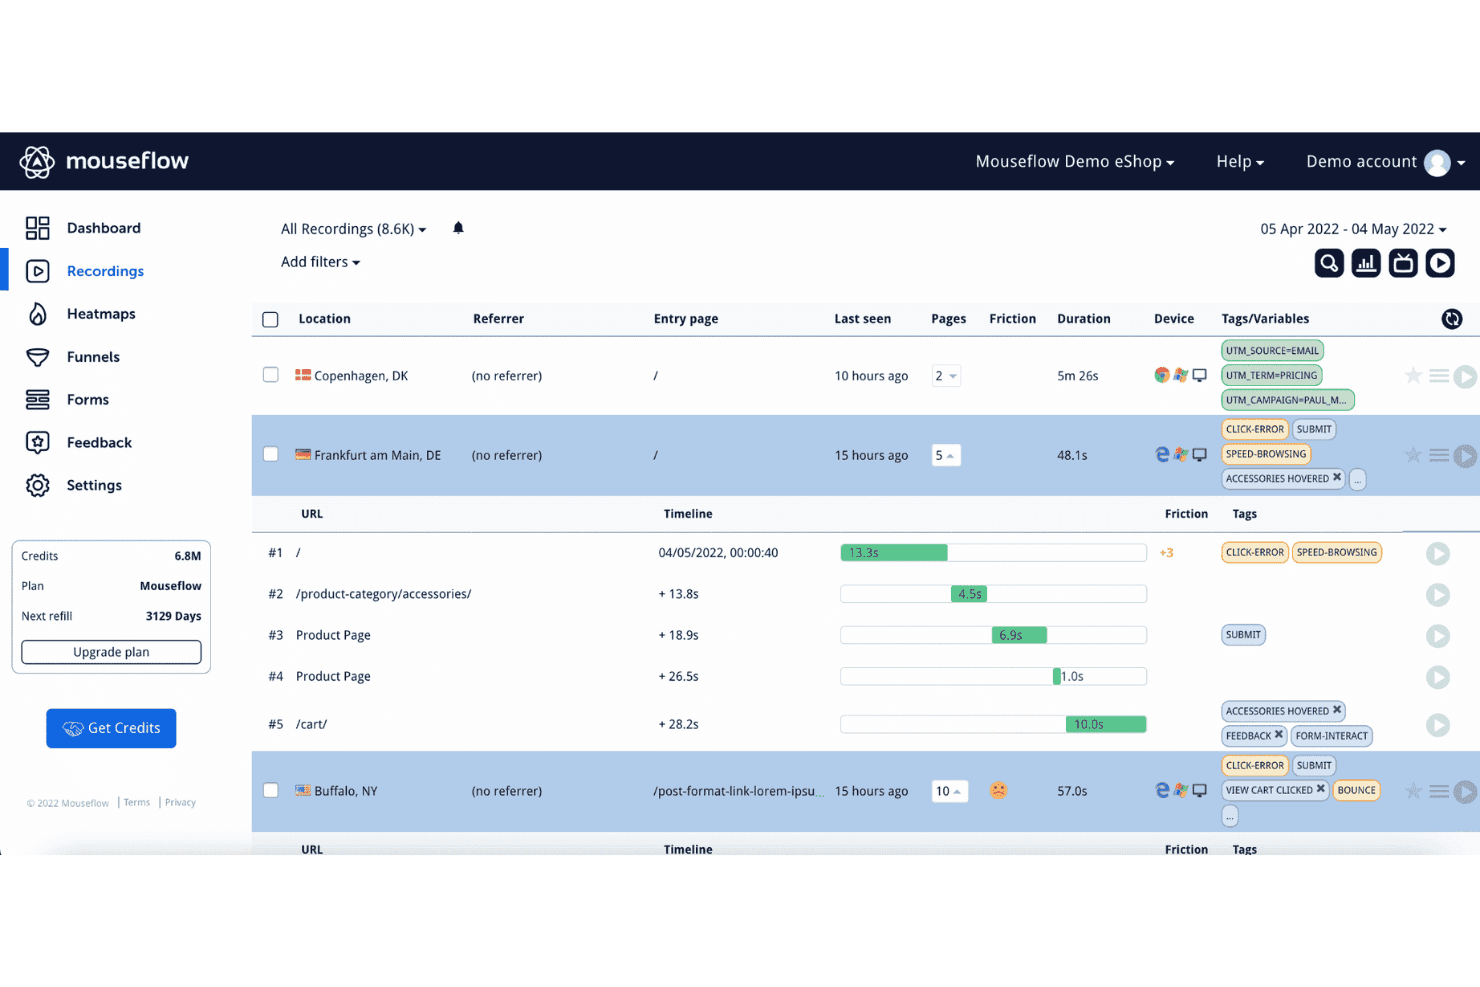Viewport: 1480px width, 987px height.
Task: Open the bar chart stats icon
Action: pos(1366,263)
